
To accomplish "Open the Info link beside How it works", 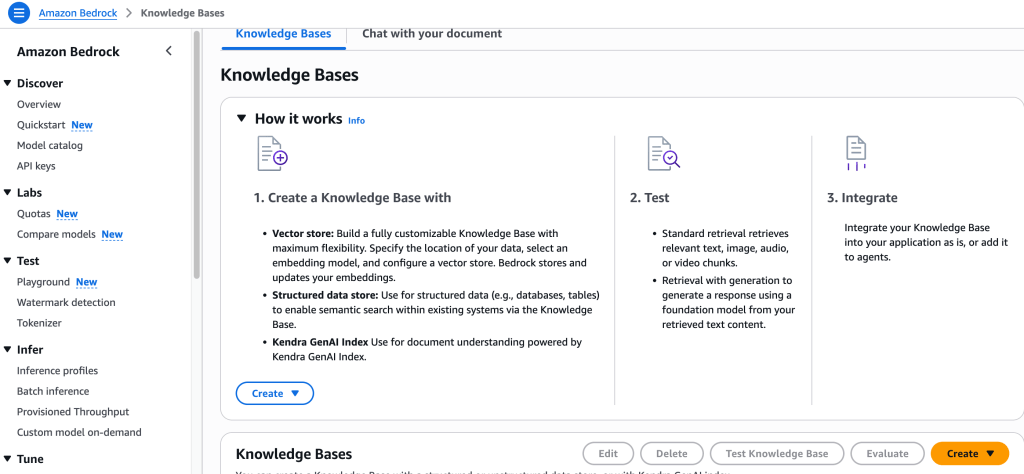I will [x=356, y=120].
